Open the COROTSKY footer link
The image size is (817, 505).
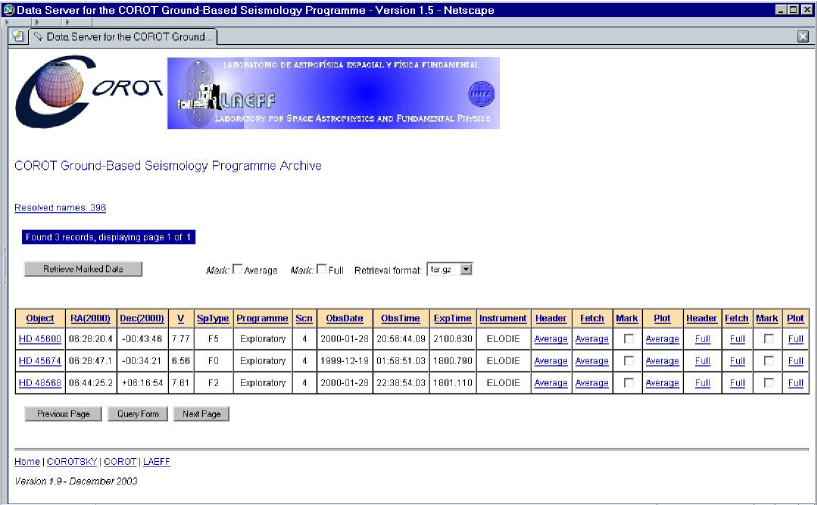(x=72, y=462)
